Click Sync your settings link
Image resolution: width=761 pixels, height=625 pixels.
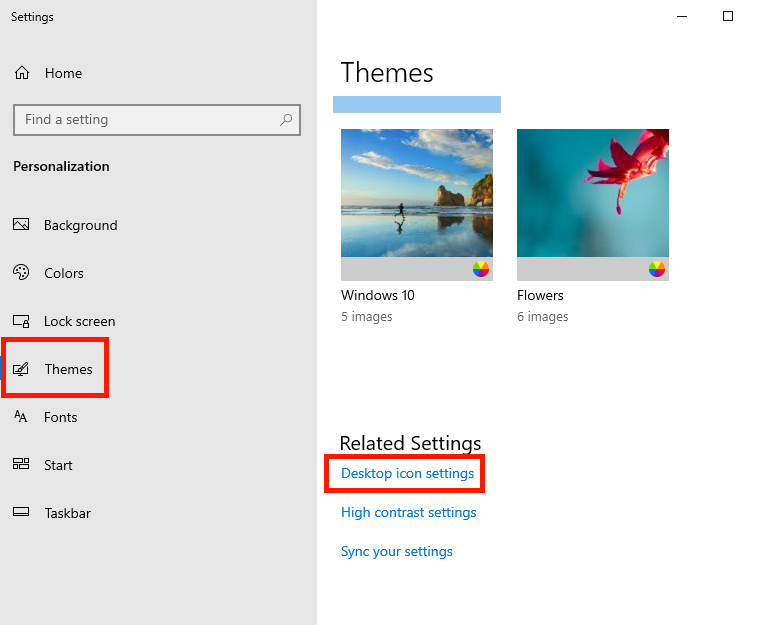(397, 552)
